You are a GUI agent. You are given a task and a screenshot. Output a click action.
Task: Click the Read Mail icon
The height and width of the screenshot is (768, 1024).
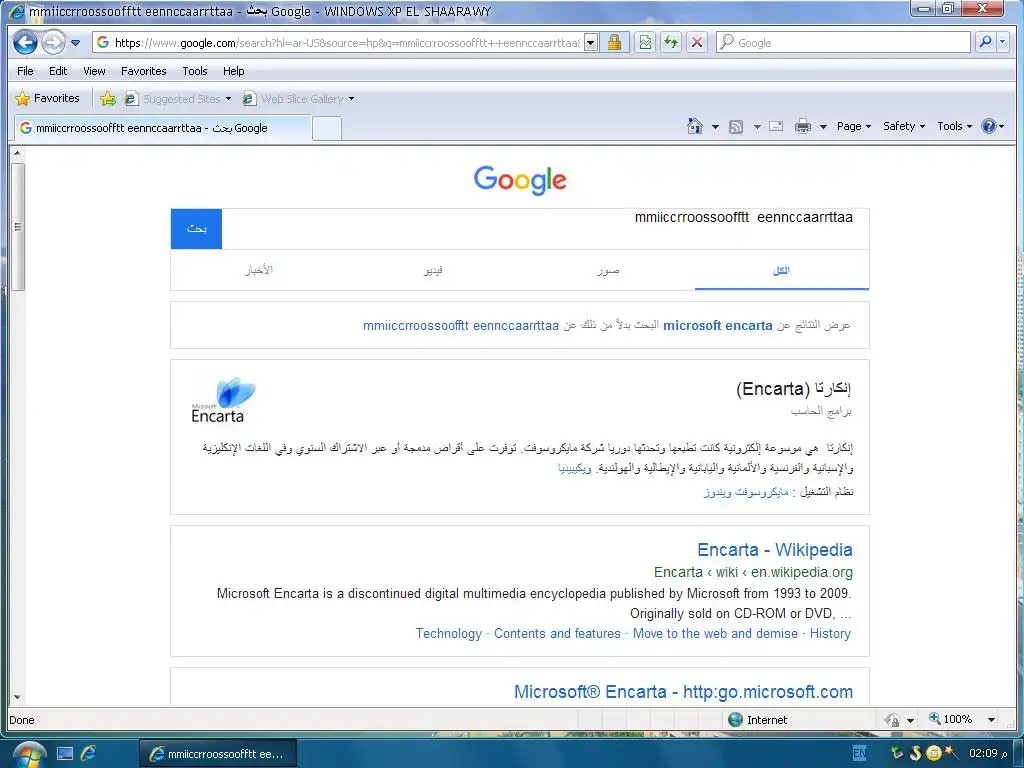click(776, 126)
